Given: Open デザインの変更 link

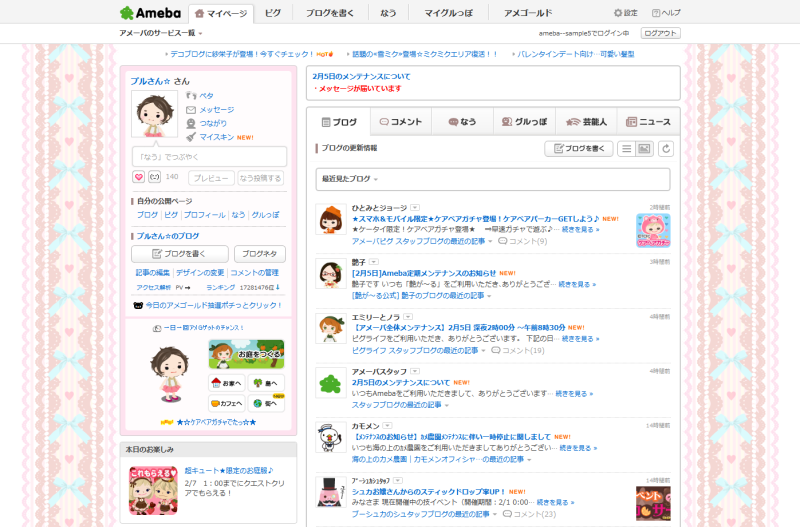Looking at the screenshot, I should (x=200, y=272).
